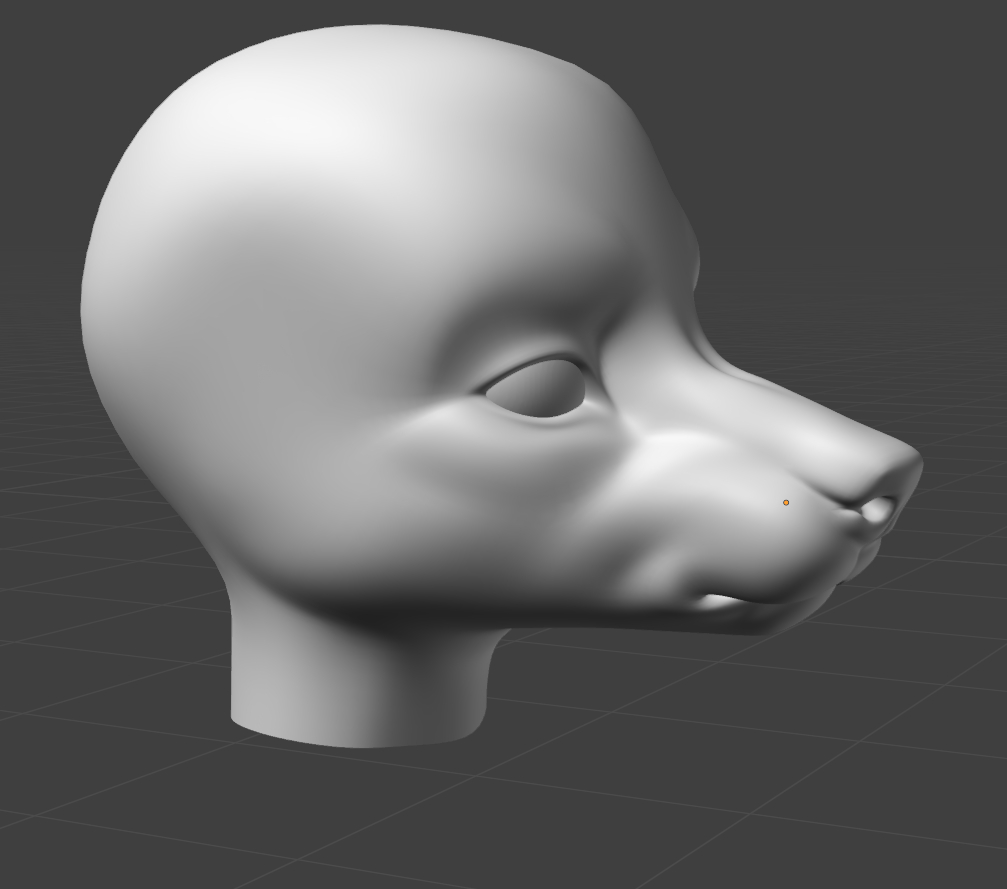Click the bridge of the snout
The image size is (1007, 889).
[790, 400]
